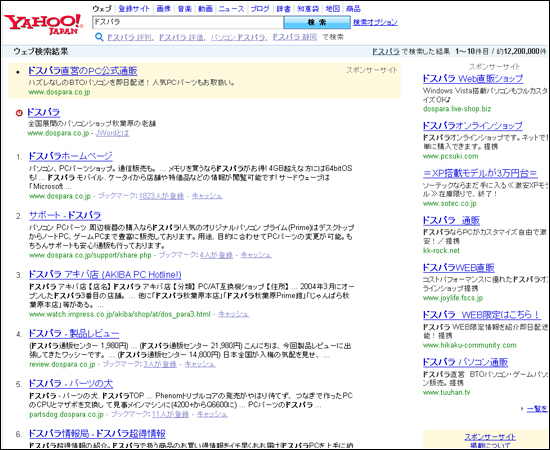Click the JWordとは link
550x450 pixels.
click(x=112, y=133)
